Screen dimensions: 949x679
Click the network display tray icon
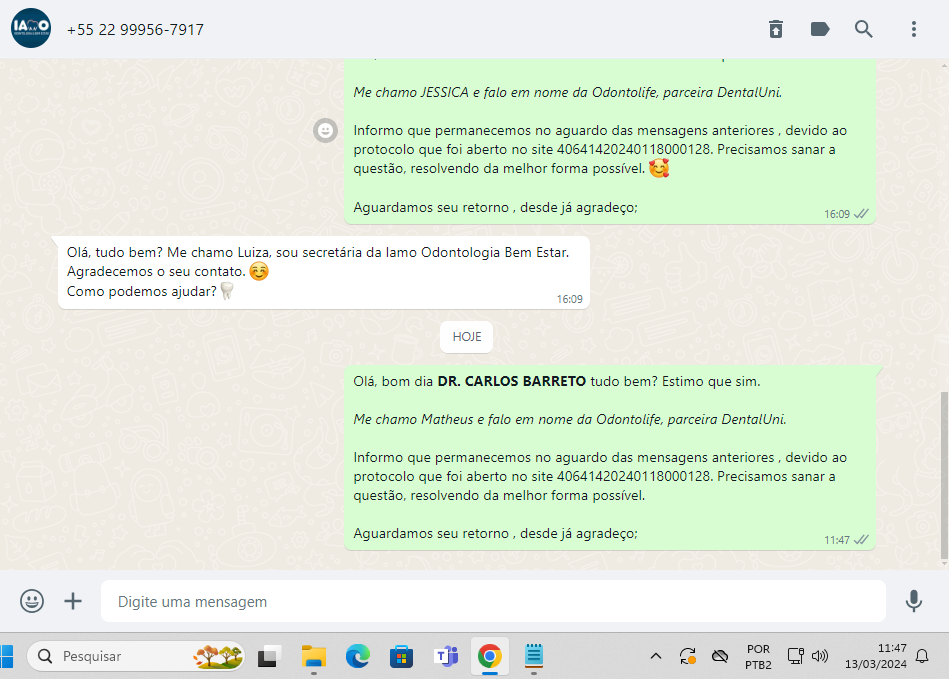coord(795,656)
